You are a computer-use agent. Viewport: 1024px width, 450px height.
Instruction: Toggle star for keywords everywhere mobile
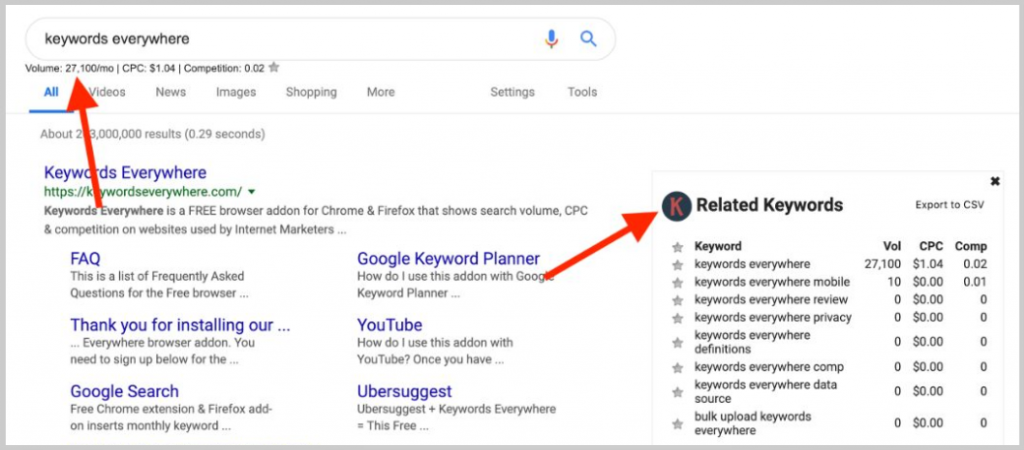click(678, 283)
